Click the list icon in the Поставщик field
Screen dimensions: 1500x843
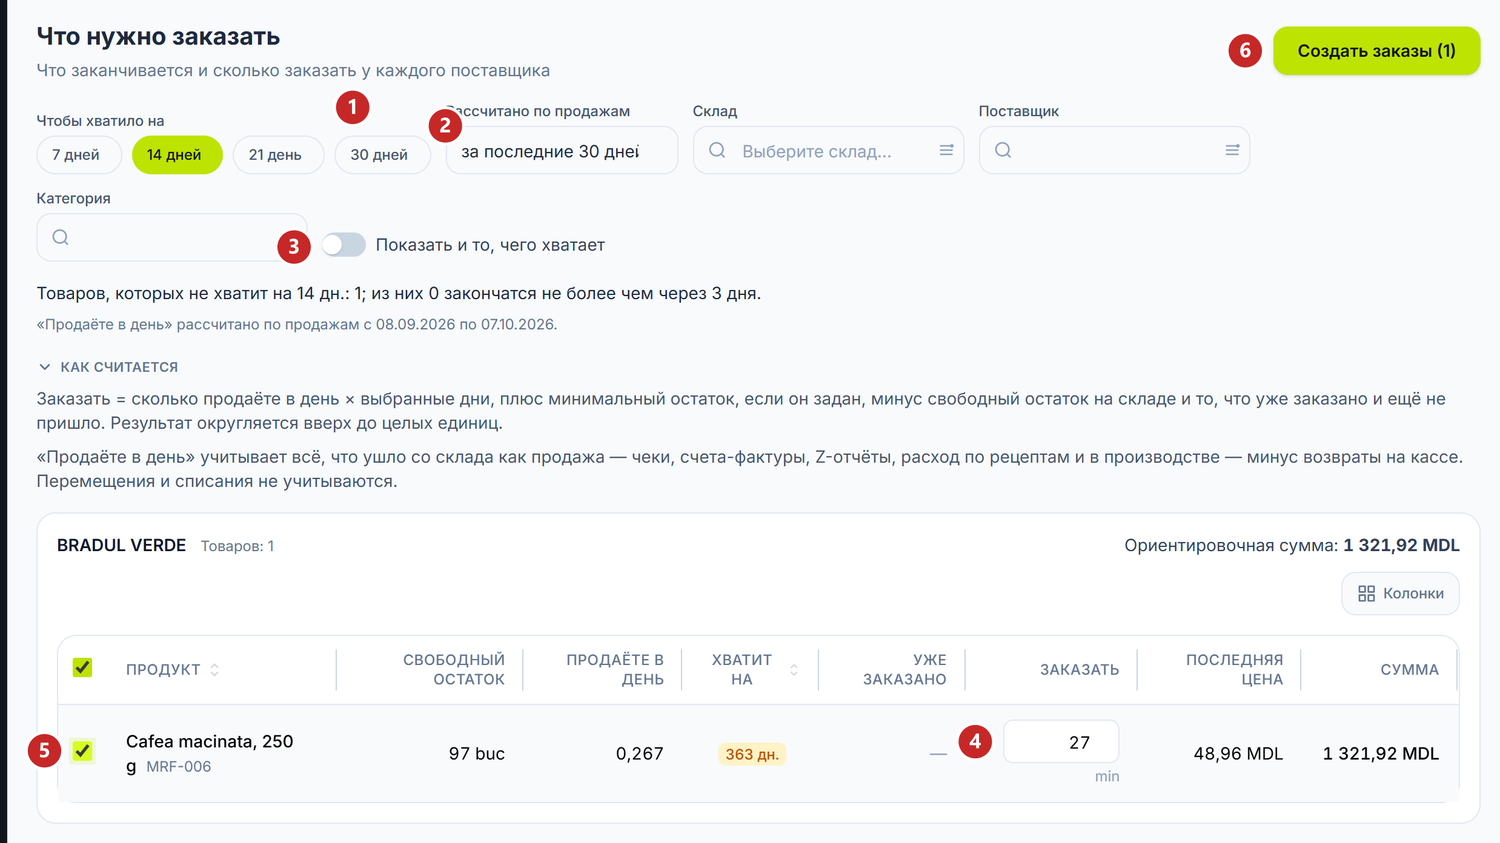coord(1232,150)
